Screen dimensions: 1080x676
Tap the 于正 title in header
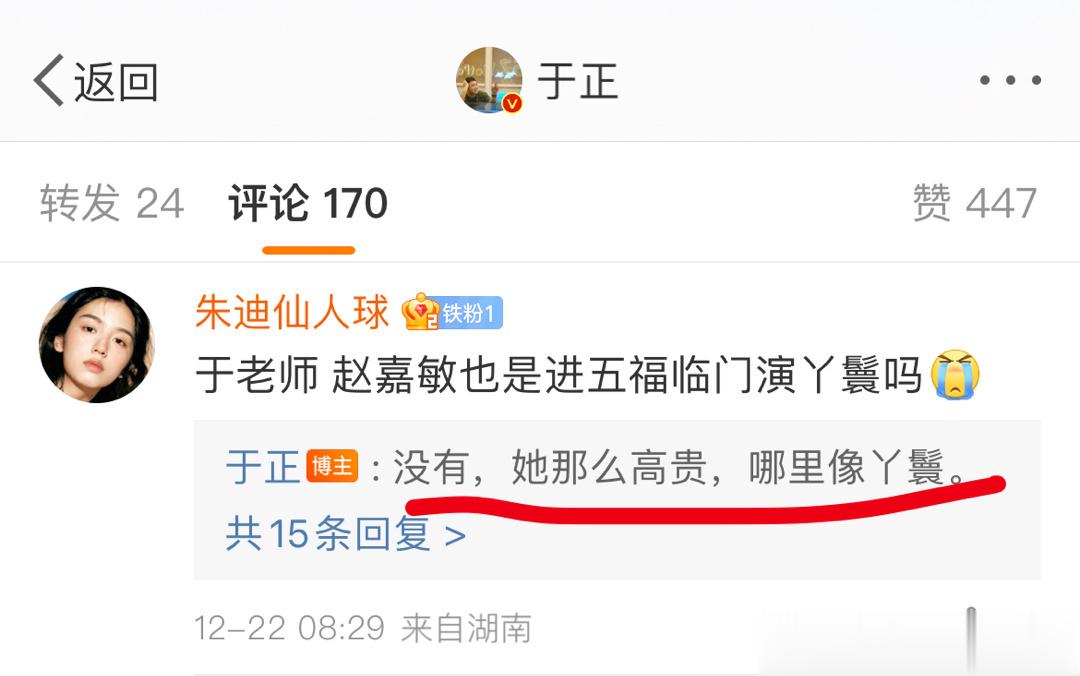pos(577,81)
